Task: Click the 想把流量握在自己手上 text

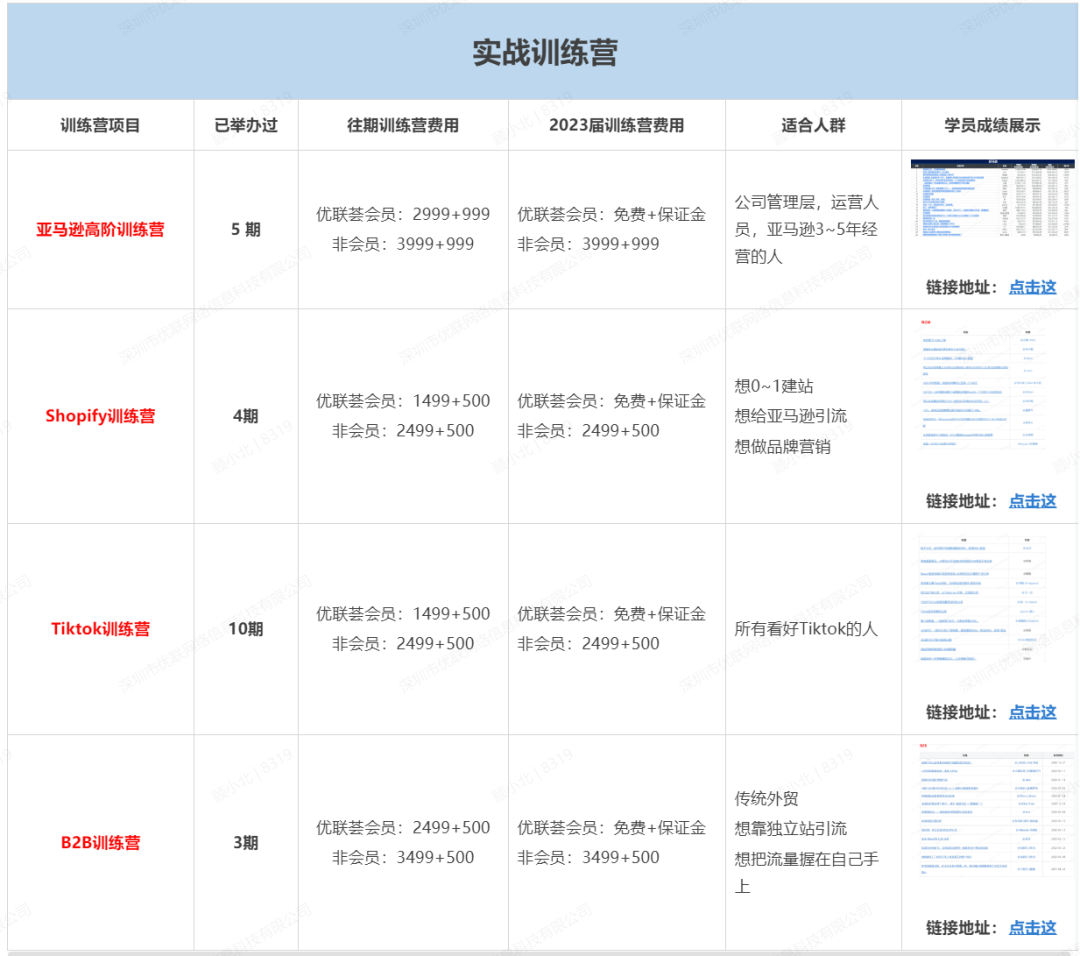Action: pyautogui.click(x=807, y=873)
